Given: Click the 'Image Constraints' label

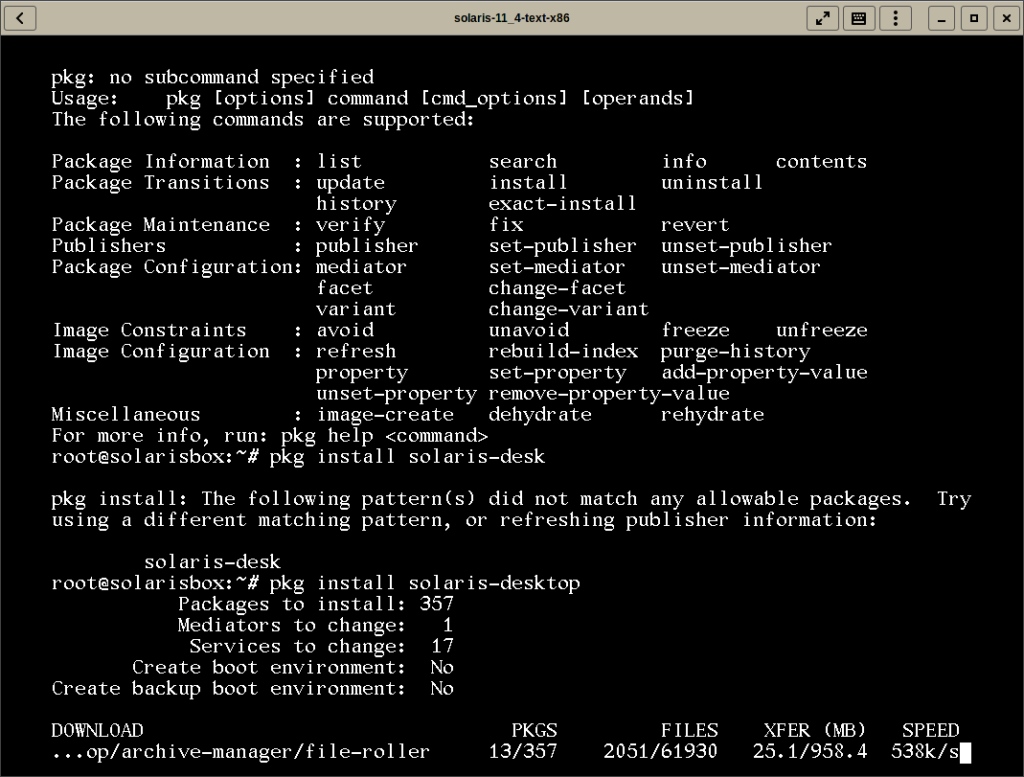Looking at the screenshot, I should tap(150, 330).
